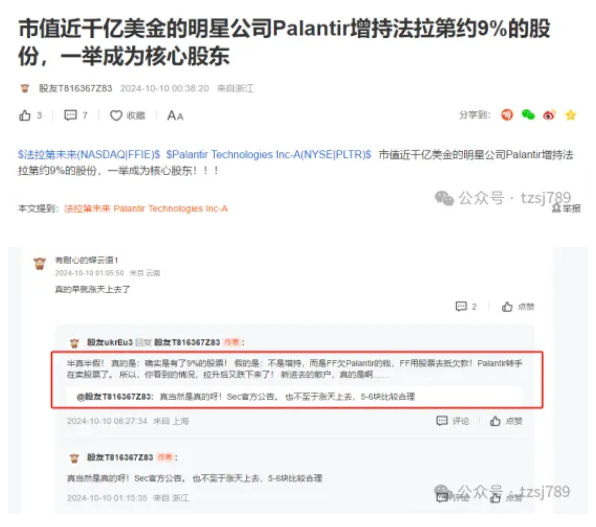Open the post's comment count icon
This screenshot has height=527, width=596.
point(71,115)
